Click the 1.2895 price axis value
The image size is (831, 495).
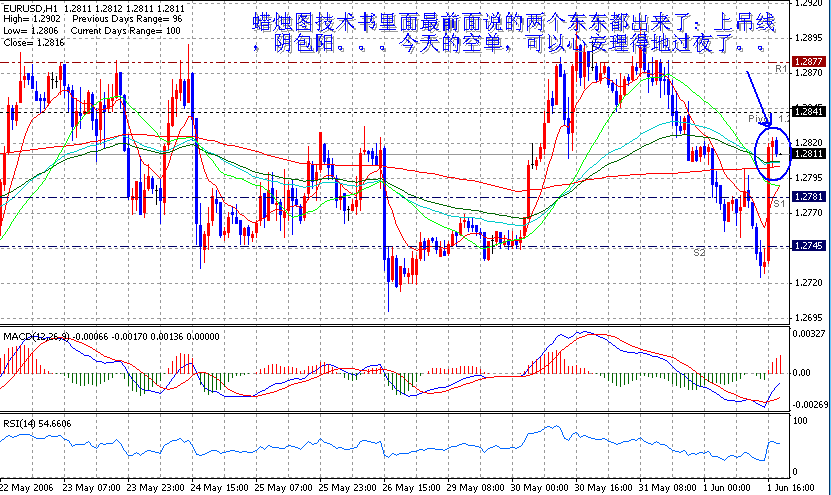tap(809, 38)
